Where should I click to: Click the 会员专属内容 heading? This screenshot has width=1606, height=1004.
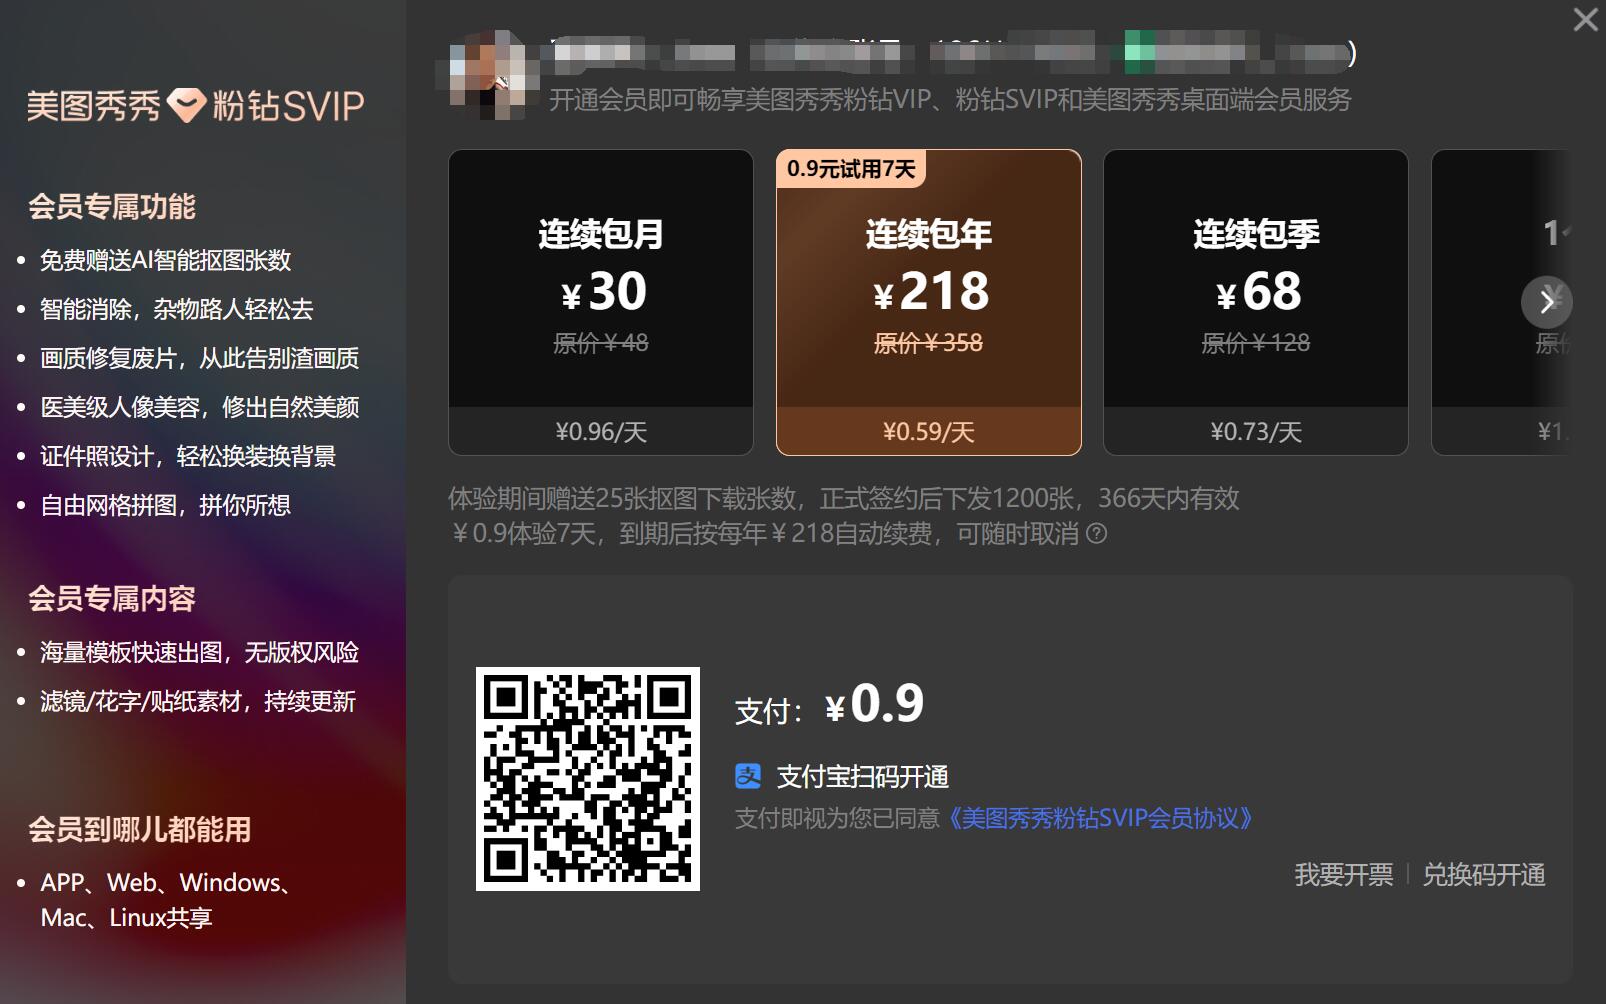112,599
